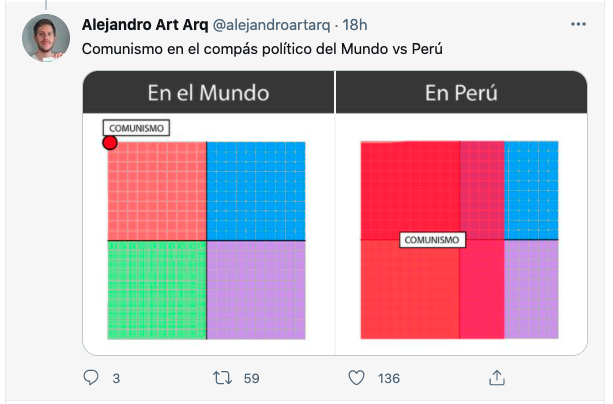Retweet using the retweet arrows icon
613x404 pixels.
click(x=222, y=378)
